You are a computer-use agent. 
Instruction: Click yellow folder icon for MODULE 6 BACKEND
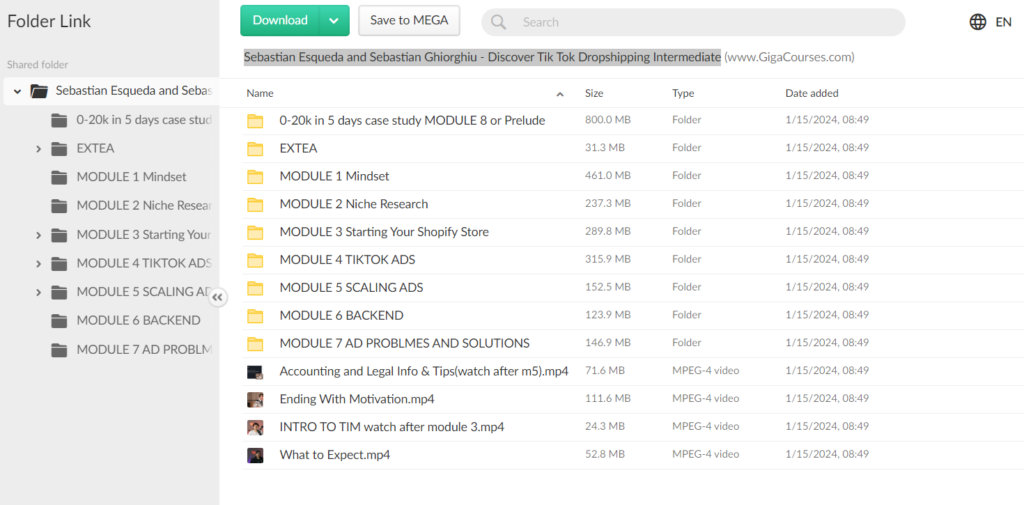tap(255, 316)
